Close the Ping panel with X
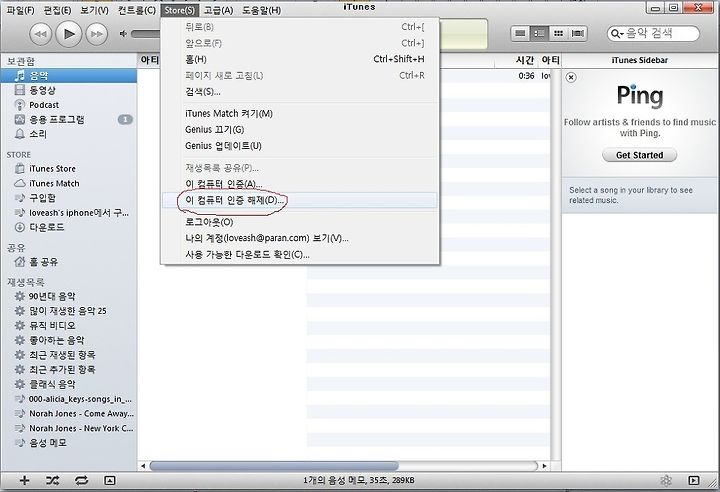The image size is (720, 492). coord(571,77)
